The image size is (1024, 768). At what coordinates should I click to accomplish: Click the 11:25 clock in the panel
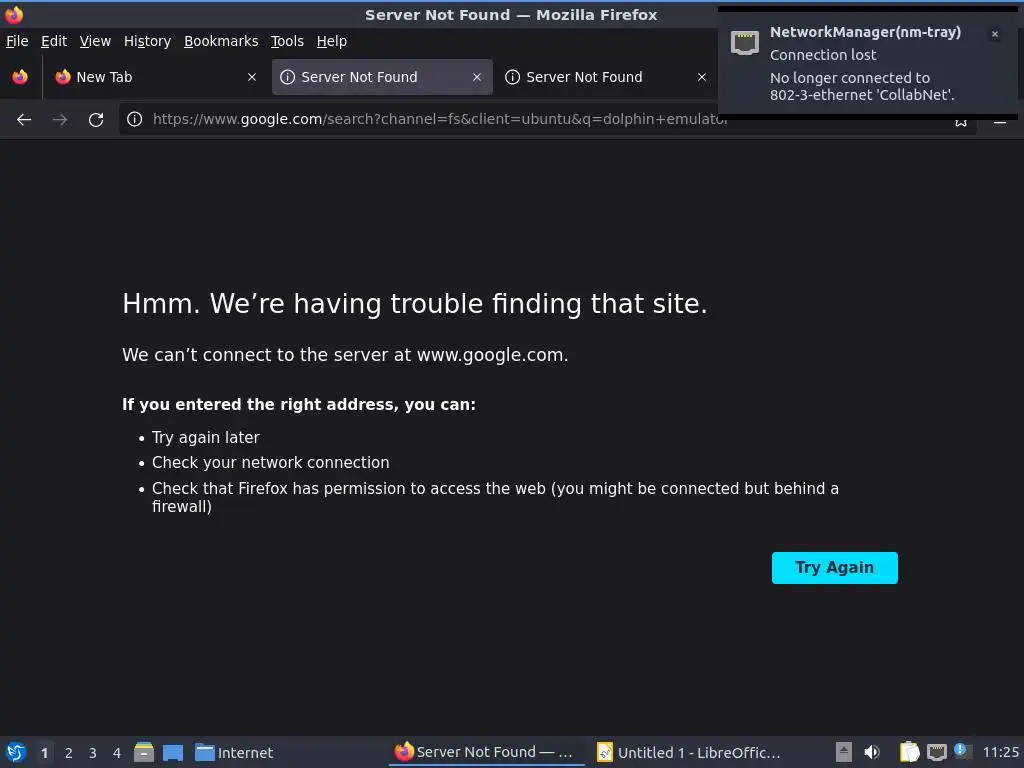[1000, 752]
